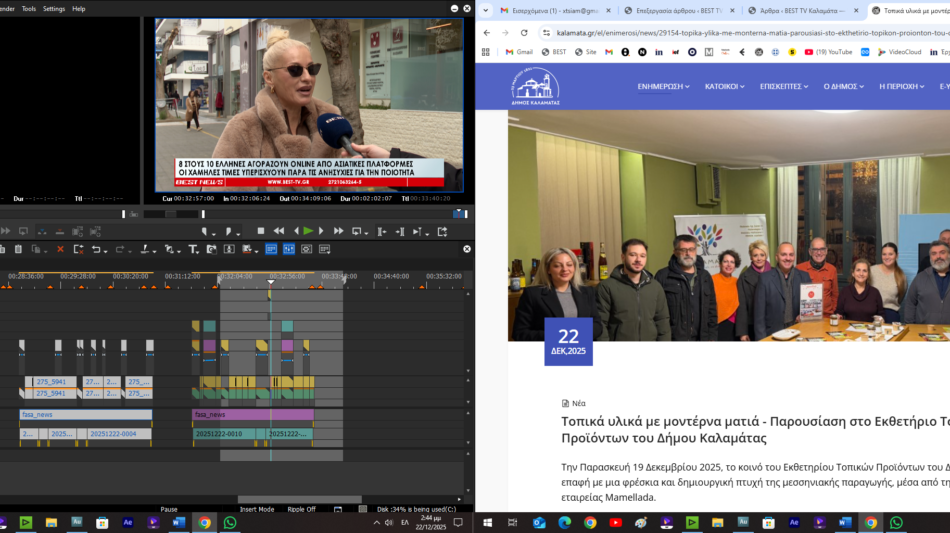The image size is (950, 533).
Task: Expand the ΚΑΤΟΙΚΟΙ navigation dropdown
Action: coord(724,86)
